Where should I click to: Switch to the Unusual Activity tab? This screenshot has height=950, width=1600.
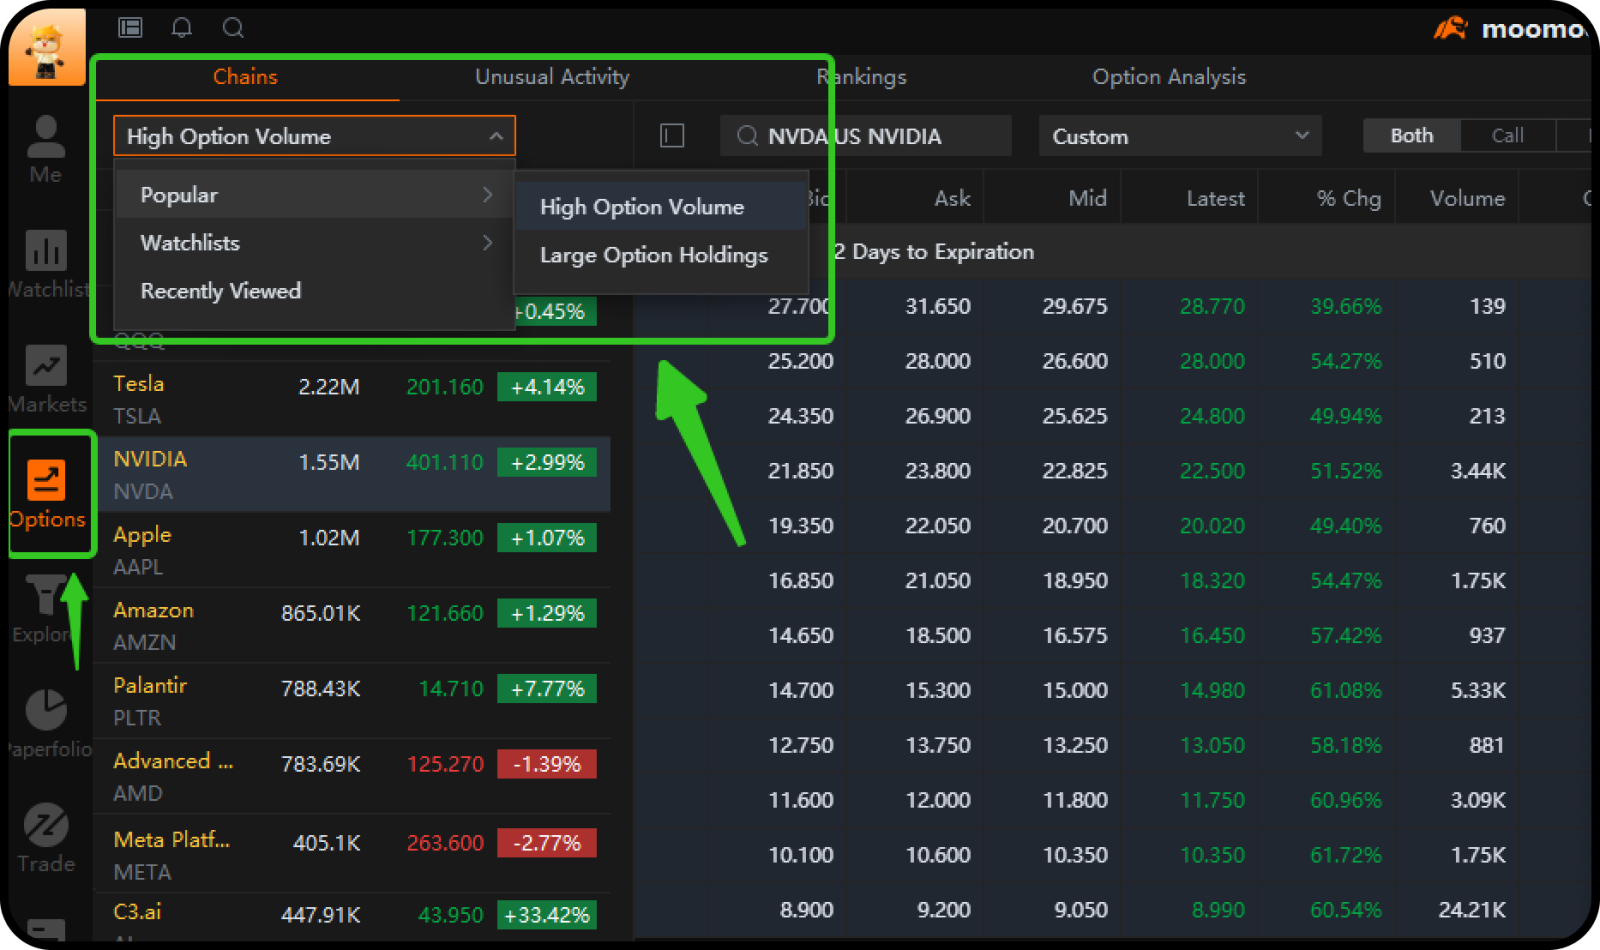pyautogui.click(x=552, y=77)
